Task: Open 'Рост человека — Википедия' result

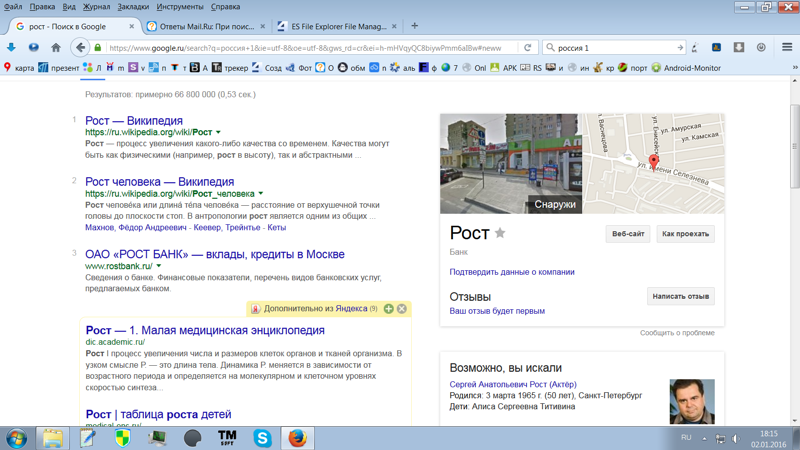Action: pos(160,182)
